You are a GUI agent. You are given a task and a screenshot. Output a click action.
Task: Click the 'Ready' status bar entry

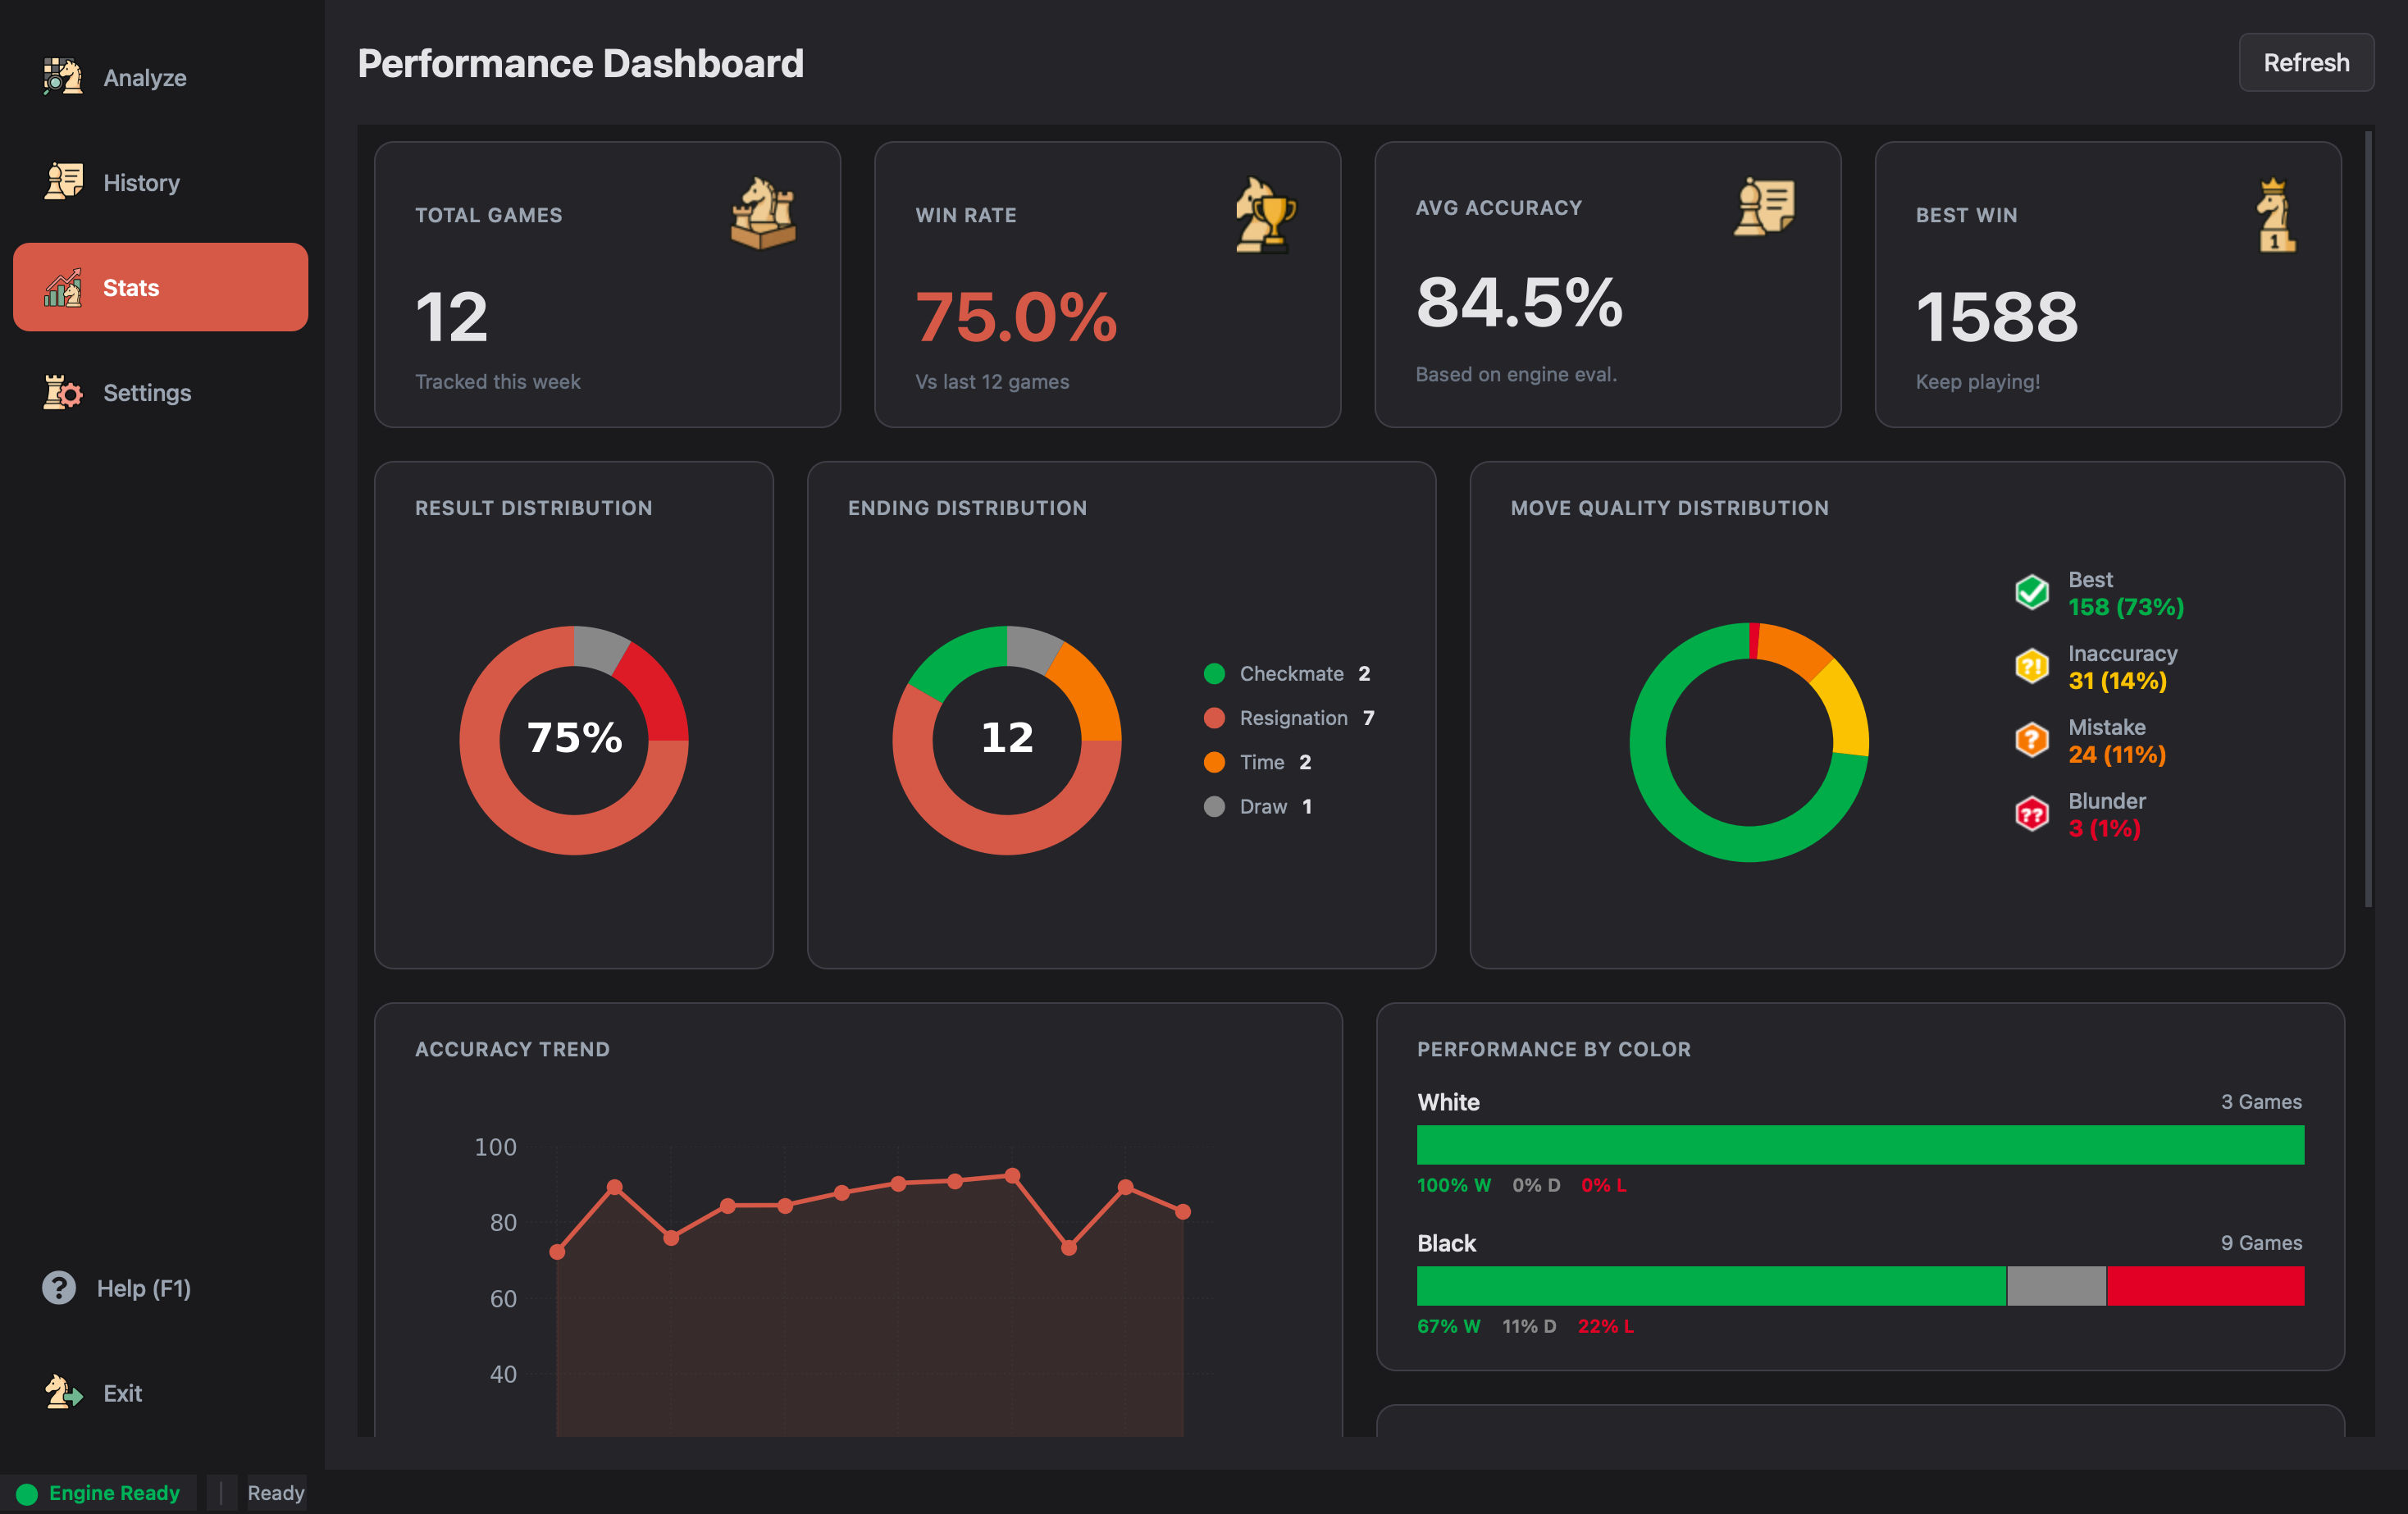[276, 1493]
